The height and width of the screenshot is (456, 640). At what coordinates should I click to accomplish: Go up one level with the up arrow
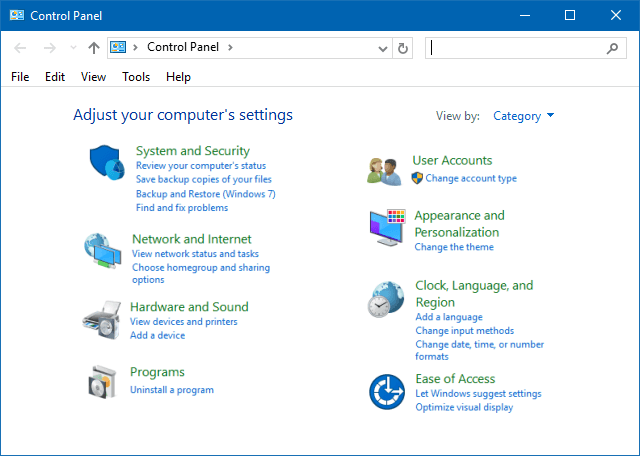[x=94, y=48]
